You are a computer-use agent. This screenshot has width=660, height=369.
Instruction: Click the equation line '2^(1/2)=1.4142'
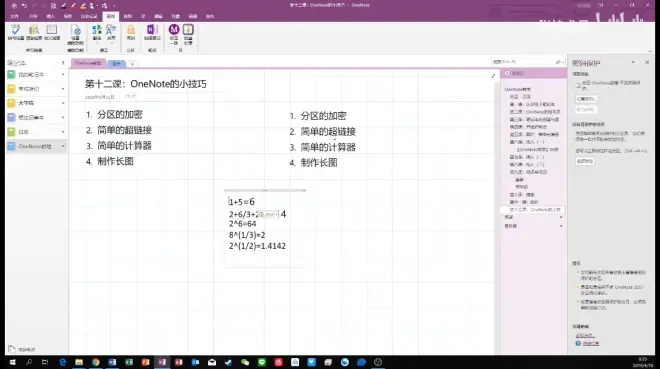click(257, 246)
